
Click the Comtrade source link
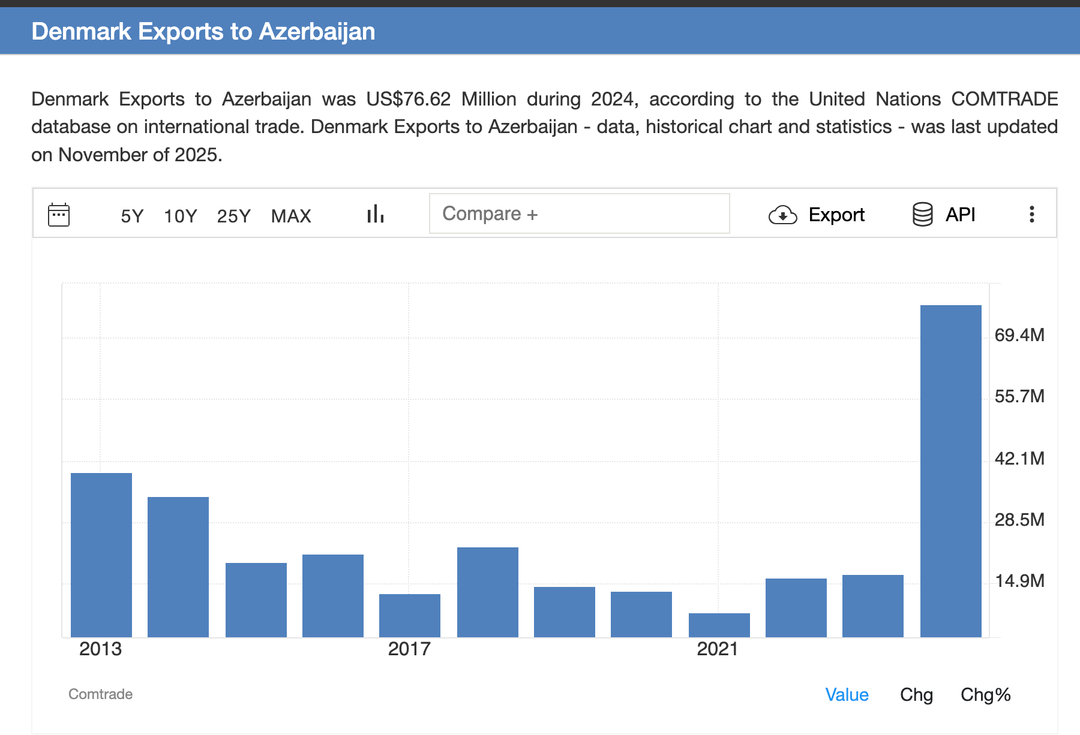[101, 694]
